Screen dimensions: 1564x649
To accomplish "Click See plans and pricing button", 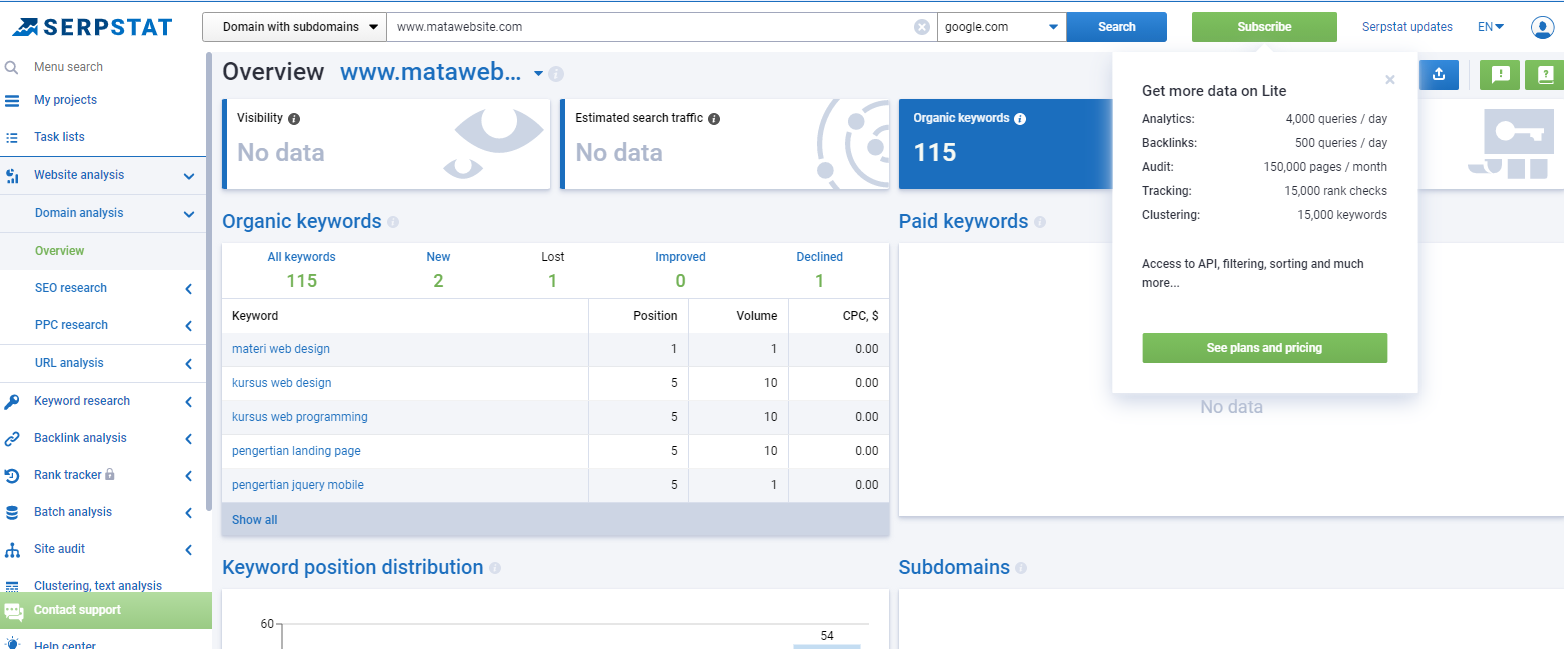I will [1264, 348].
